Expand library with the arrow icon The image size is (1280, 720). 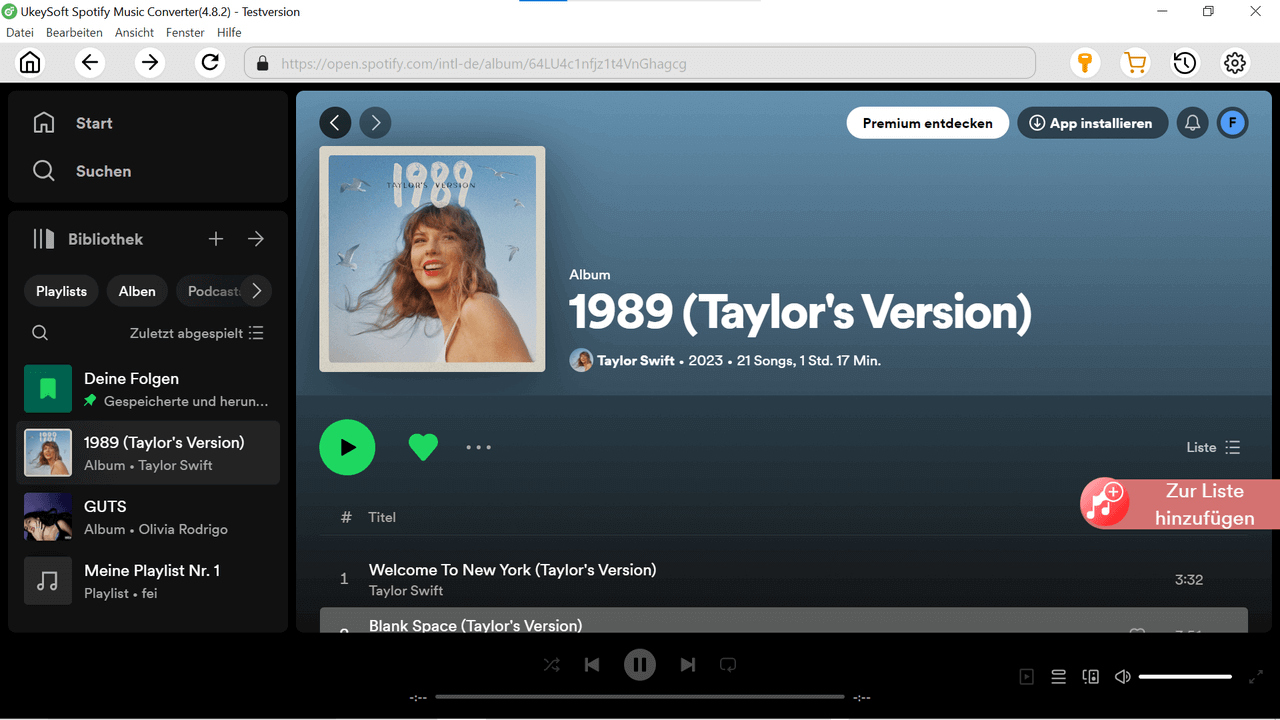(256, 239)
